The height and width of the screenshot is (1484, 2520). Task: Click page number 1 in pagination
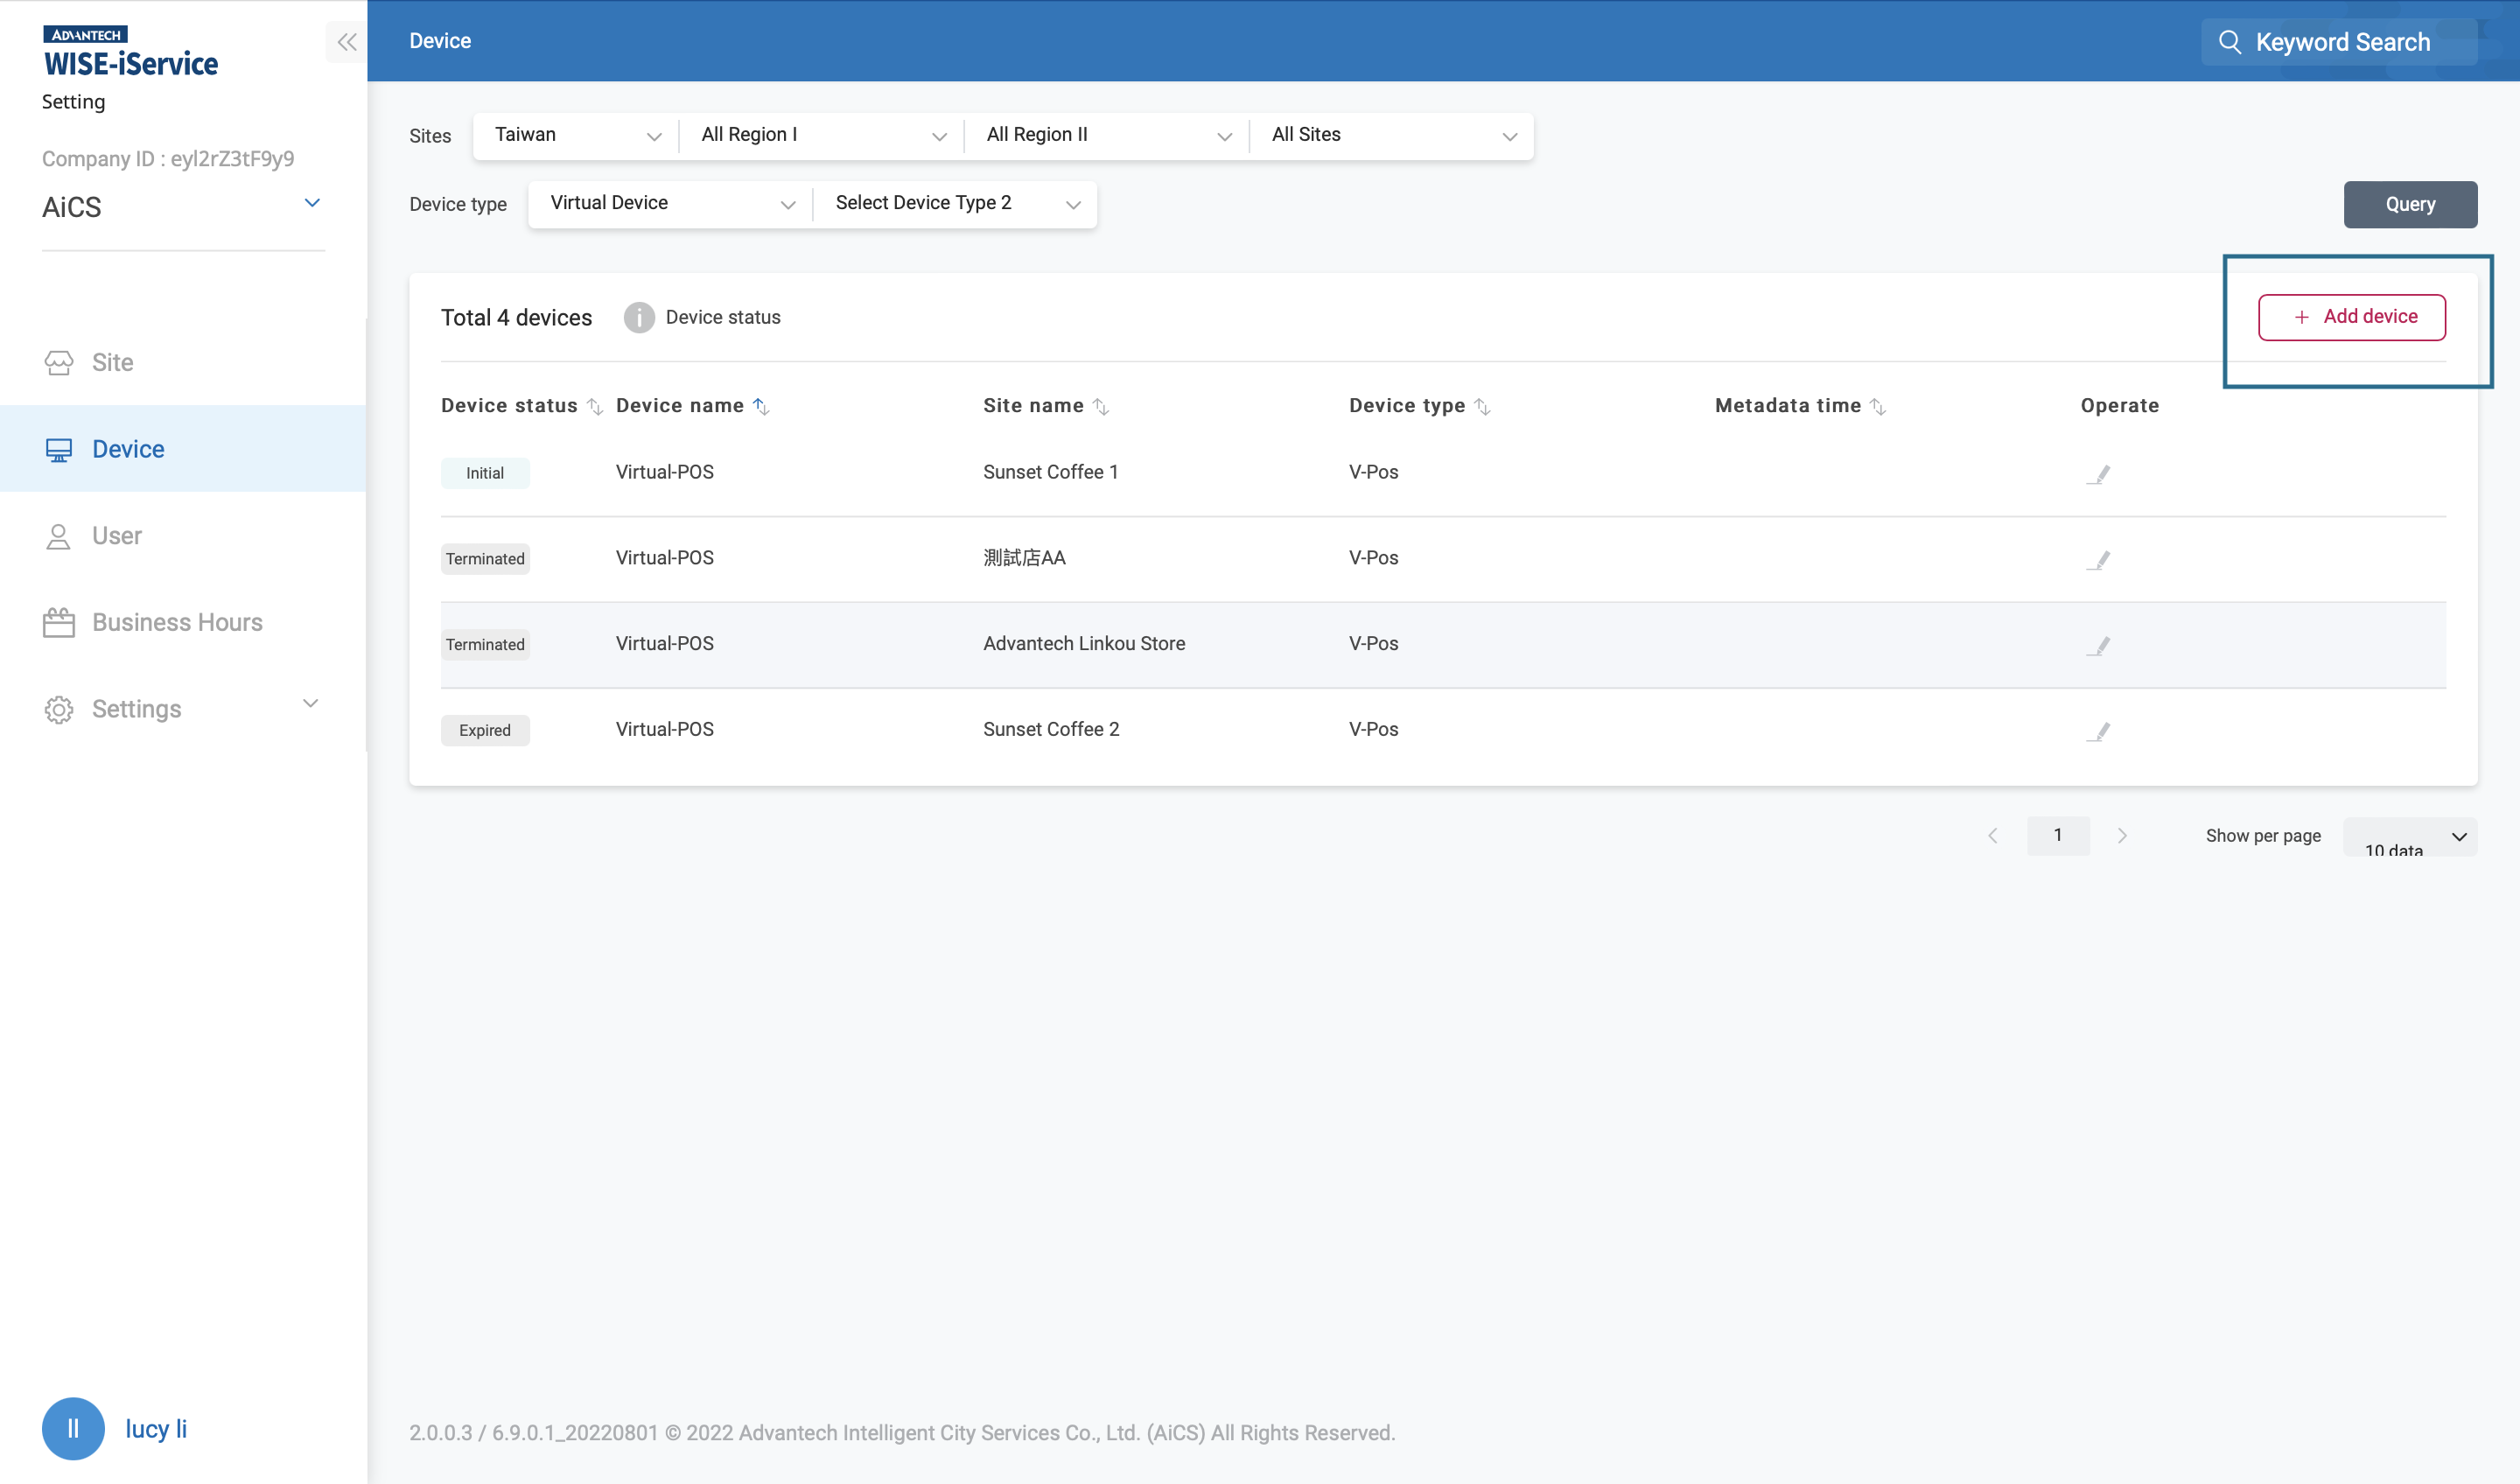[x=2057, y=835]
